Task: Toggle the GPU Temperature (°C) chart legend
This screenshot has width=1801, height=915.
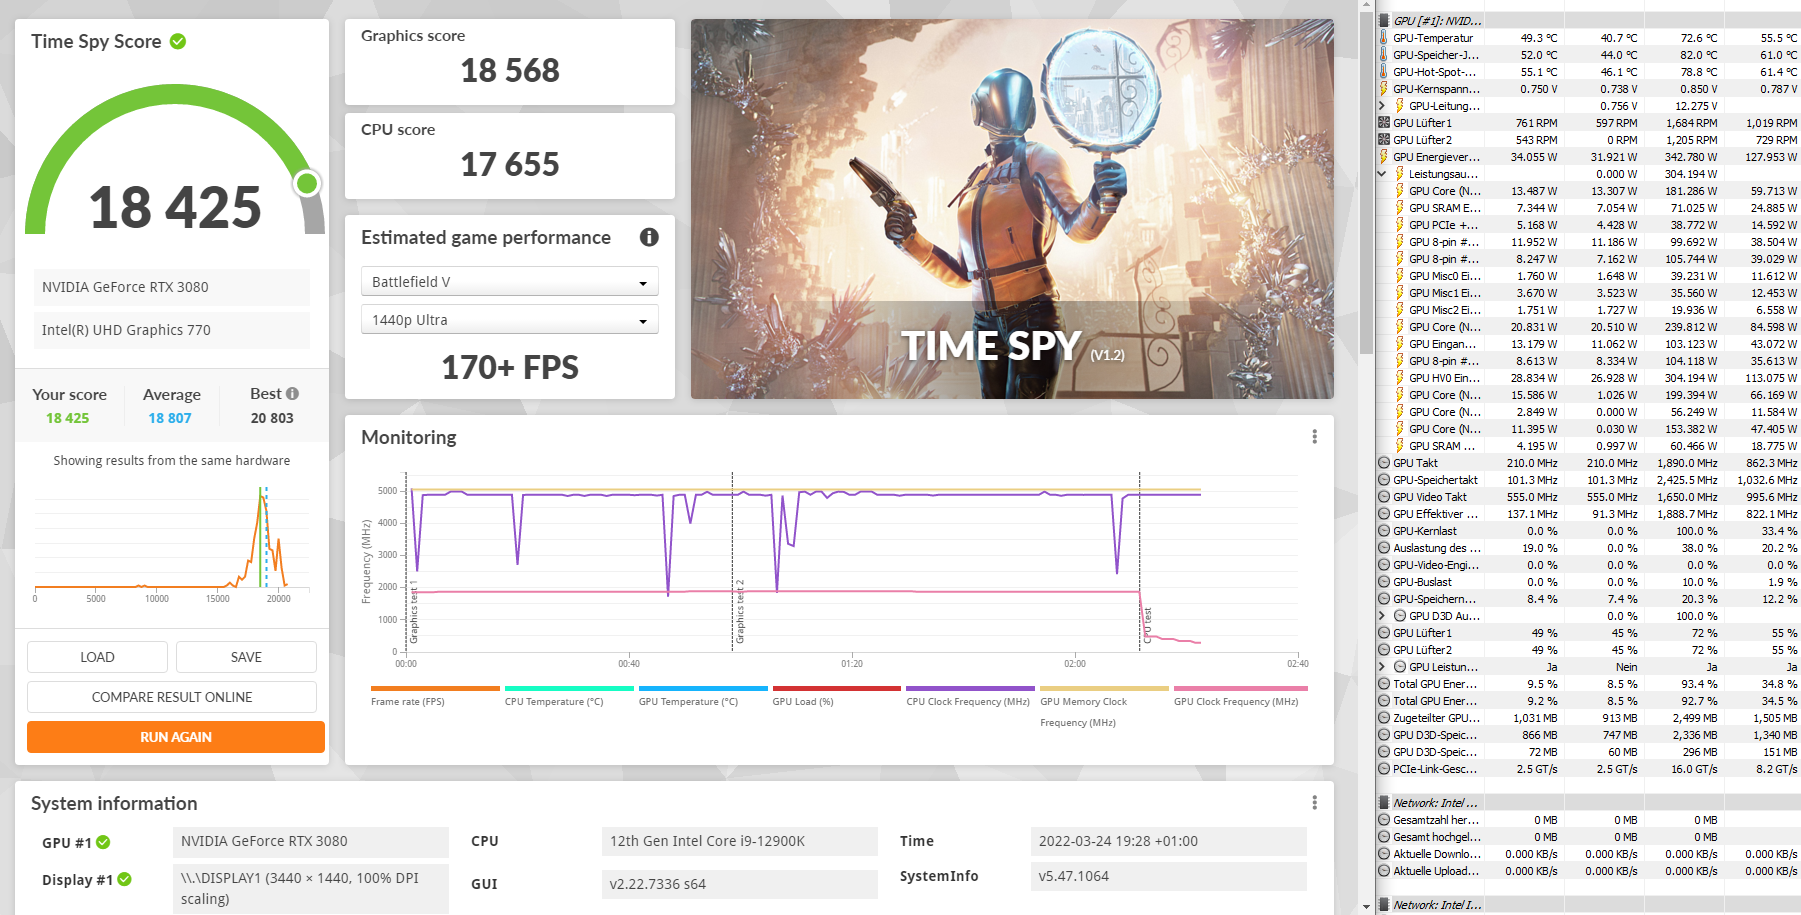Action: (702, 696)
